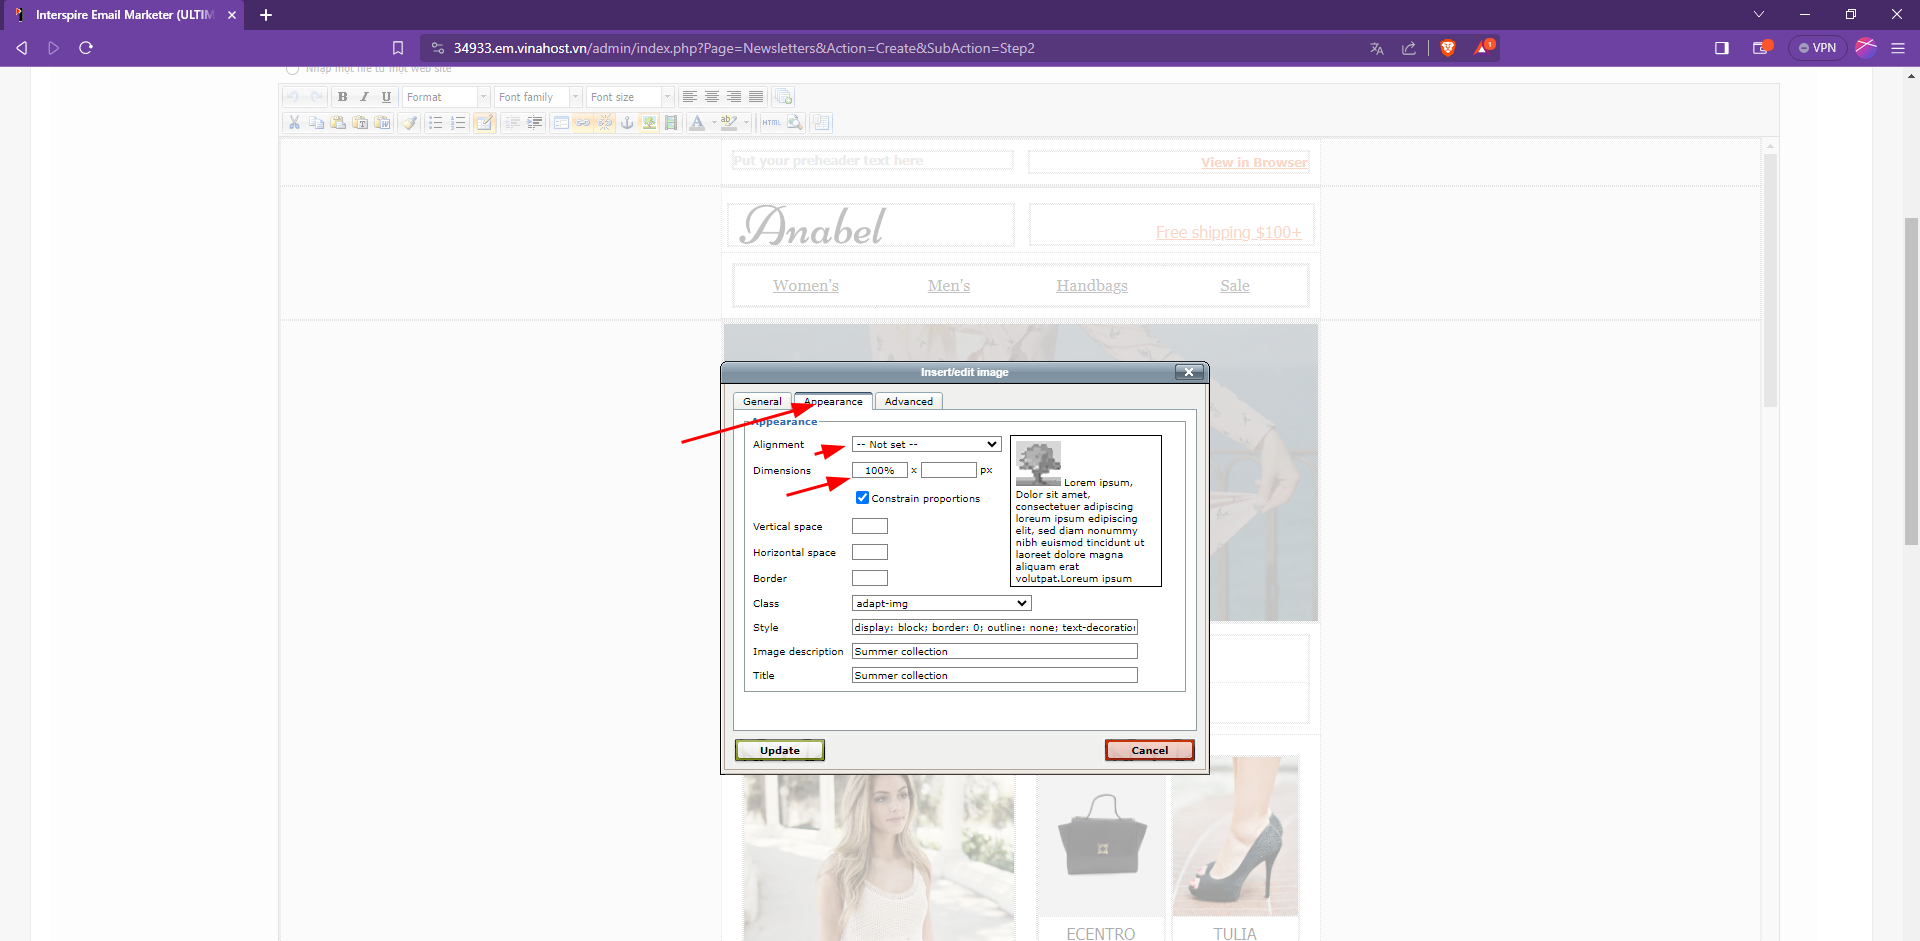Image resolution: width=1920 pixels, height=941 pixels.
Task: Click the Image description text field
Action: [994, 651]
